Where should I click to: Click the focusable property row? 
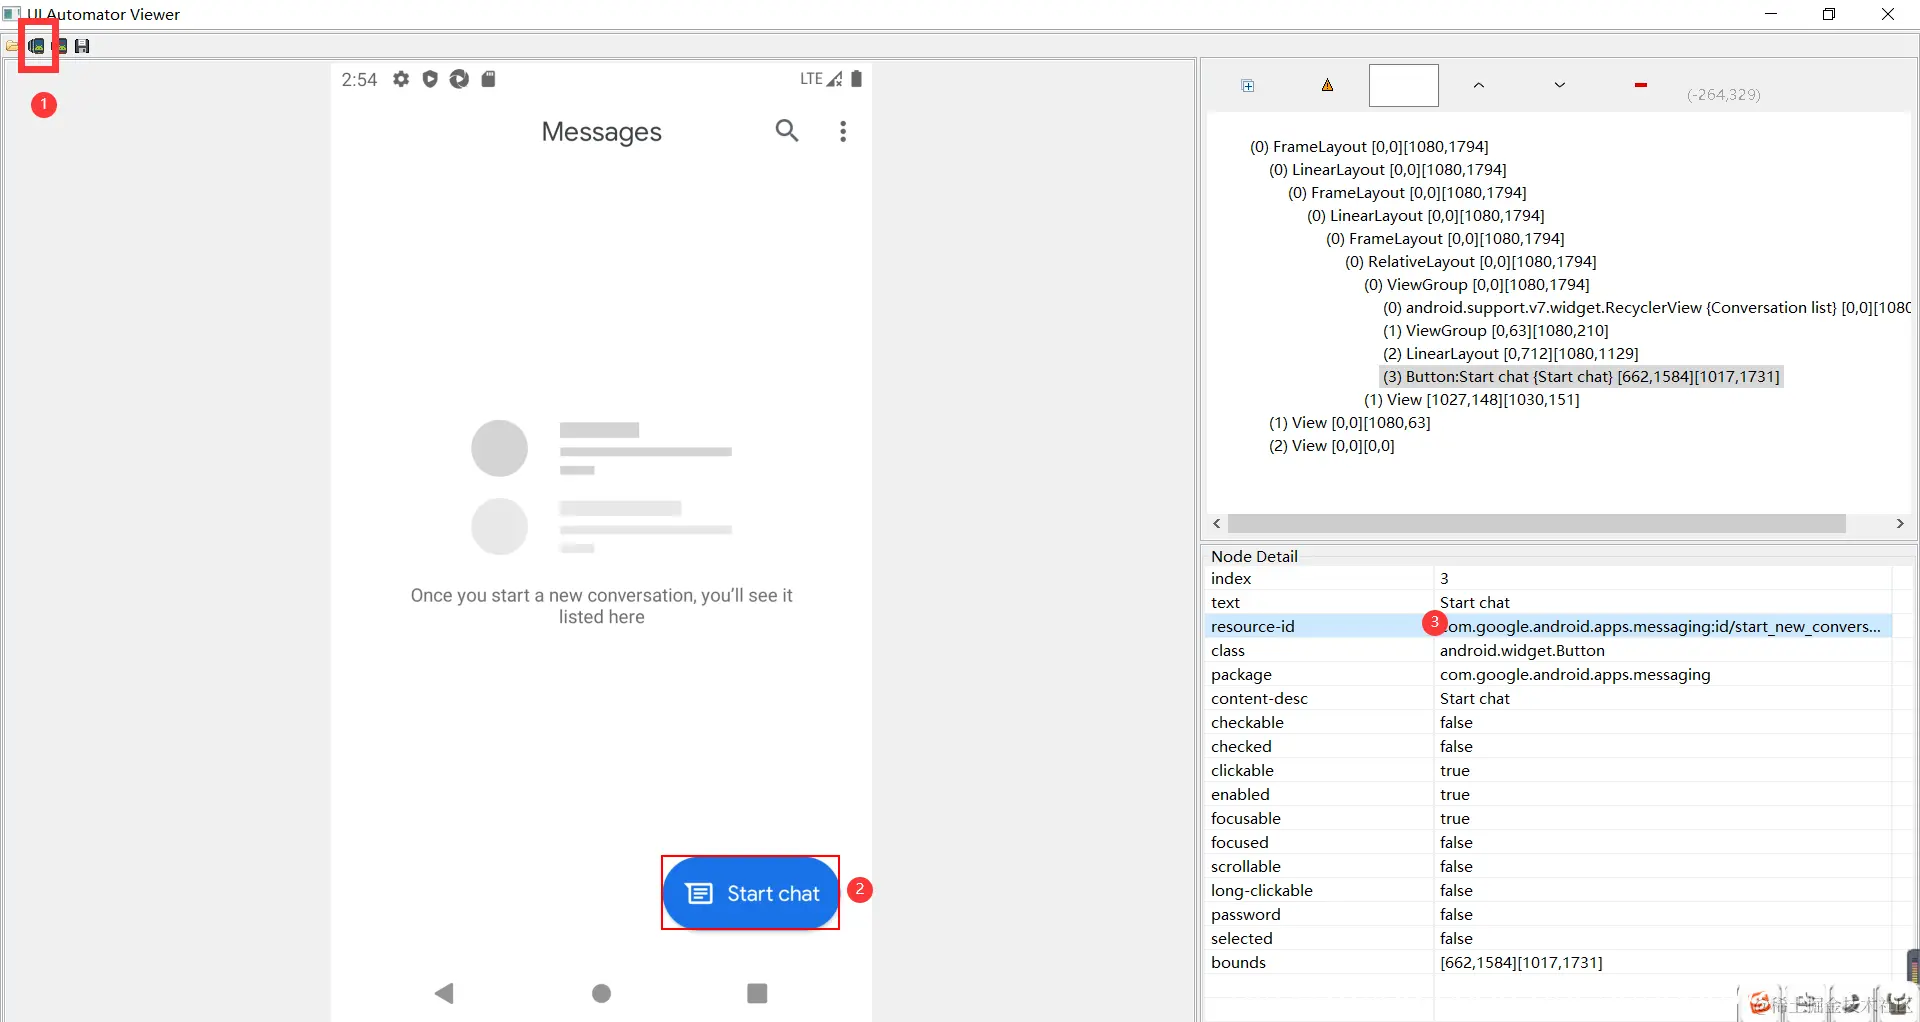[x=1547, y=819]
